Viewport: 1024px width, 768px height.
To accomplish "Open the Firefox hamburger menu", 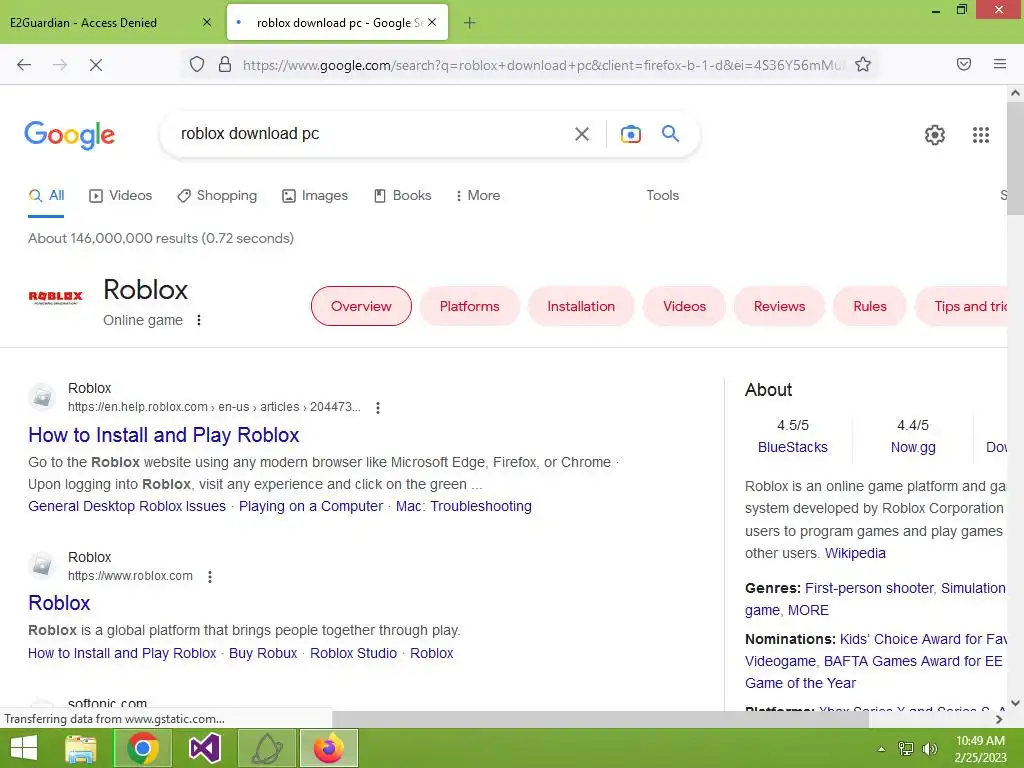I will pyautogui.click(x=1000, y=64).
